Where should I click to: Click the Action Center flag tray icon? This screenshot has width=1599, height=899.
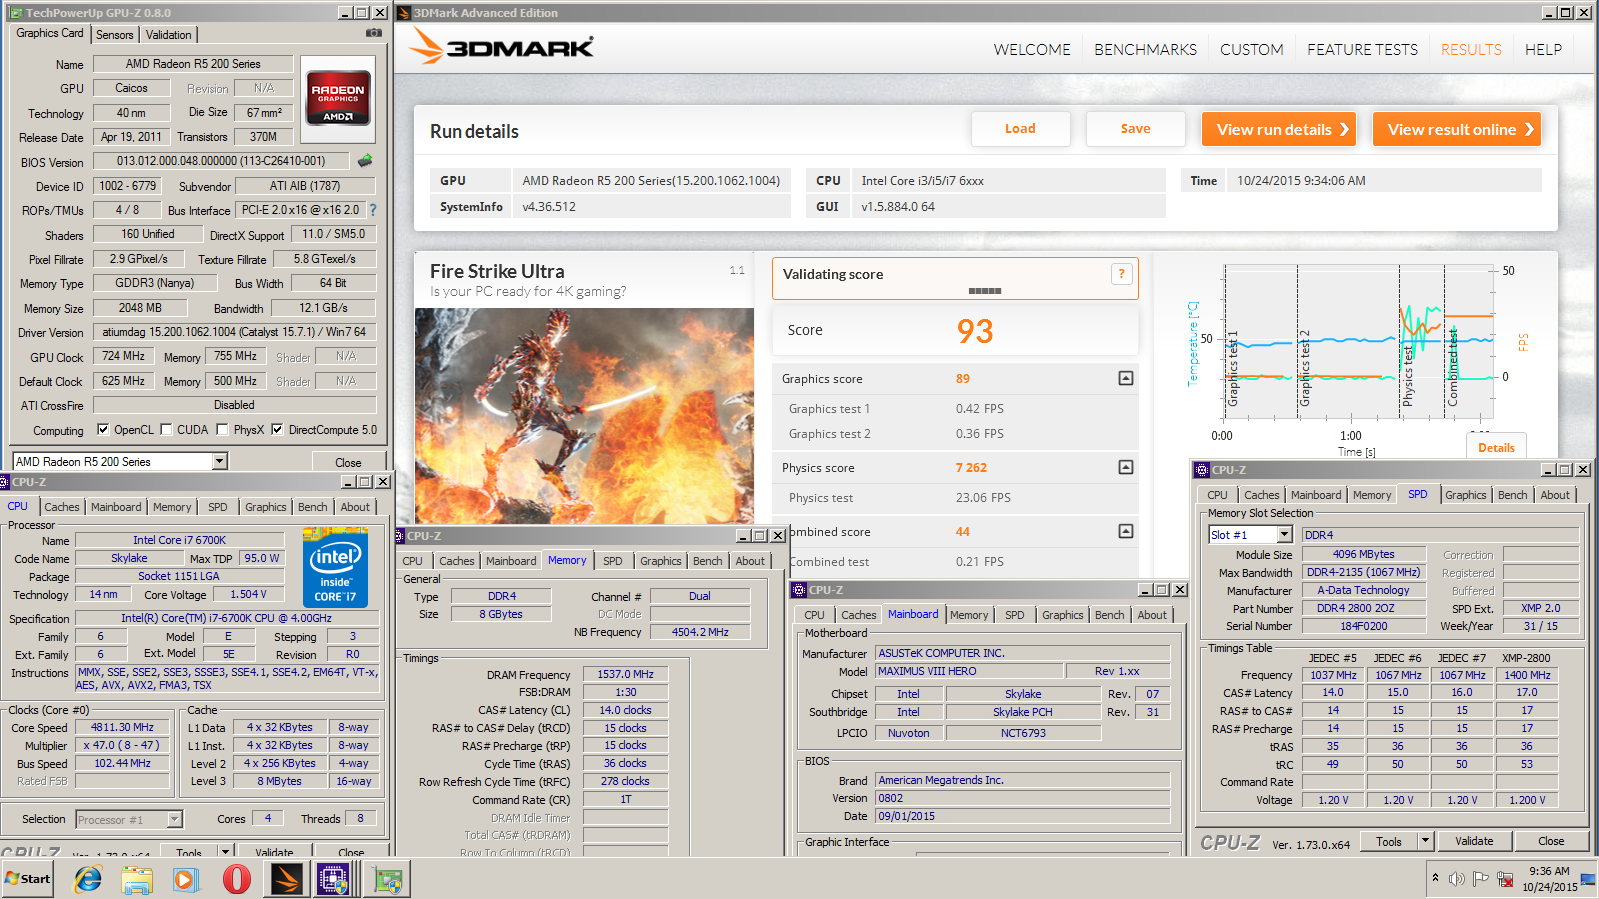1481,879
